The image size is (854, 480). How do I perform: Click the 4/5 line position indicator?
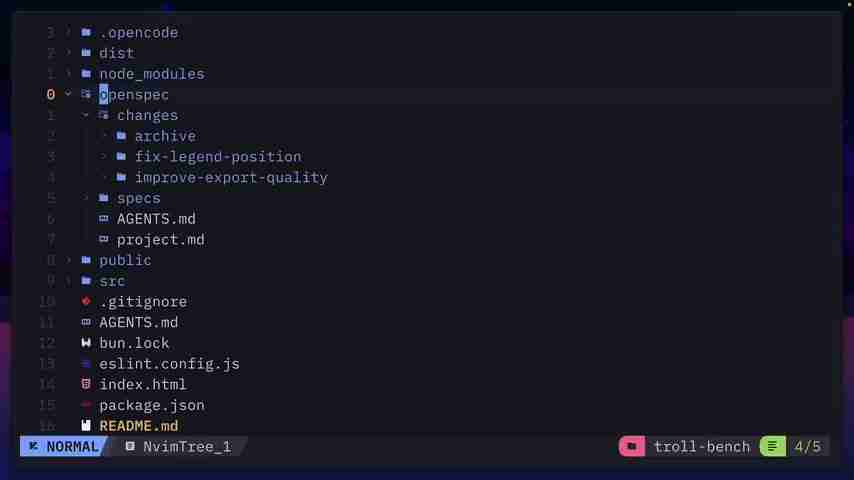coord(807,447)
